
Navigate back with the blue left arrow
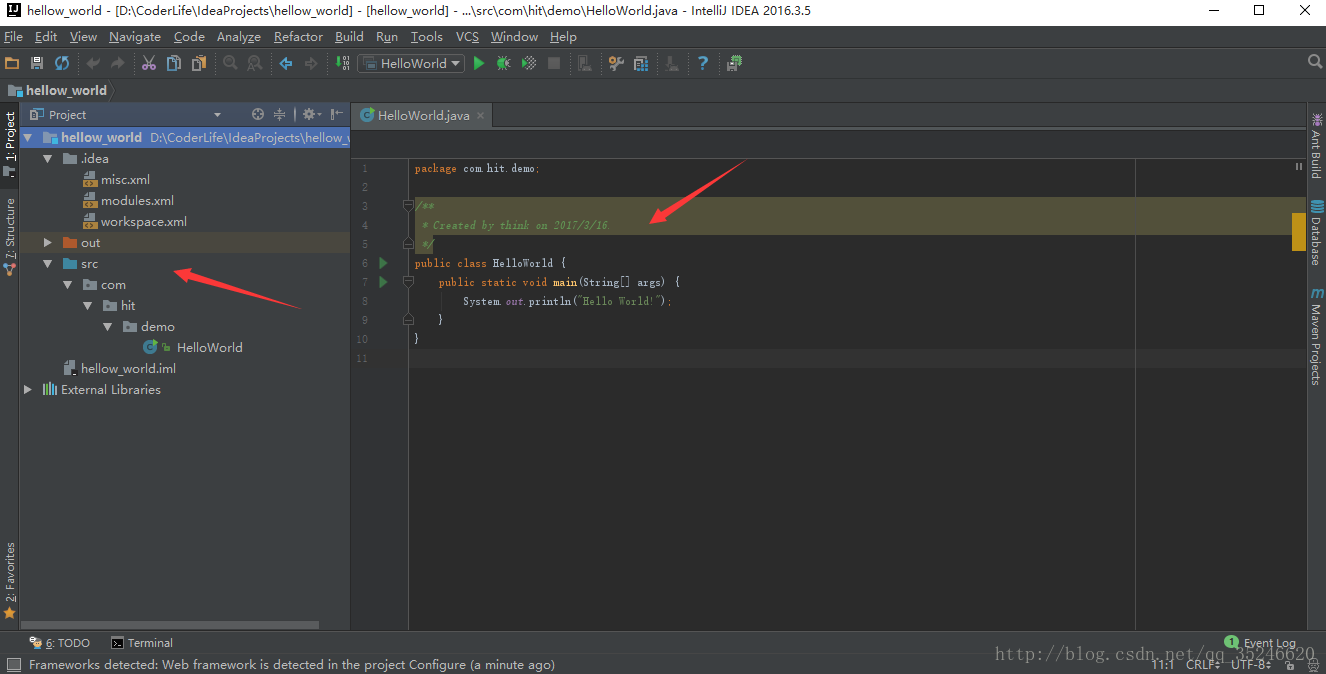[x=286, y=63]
